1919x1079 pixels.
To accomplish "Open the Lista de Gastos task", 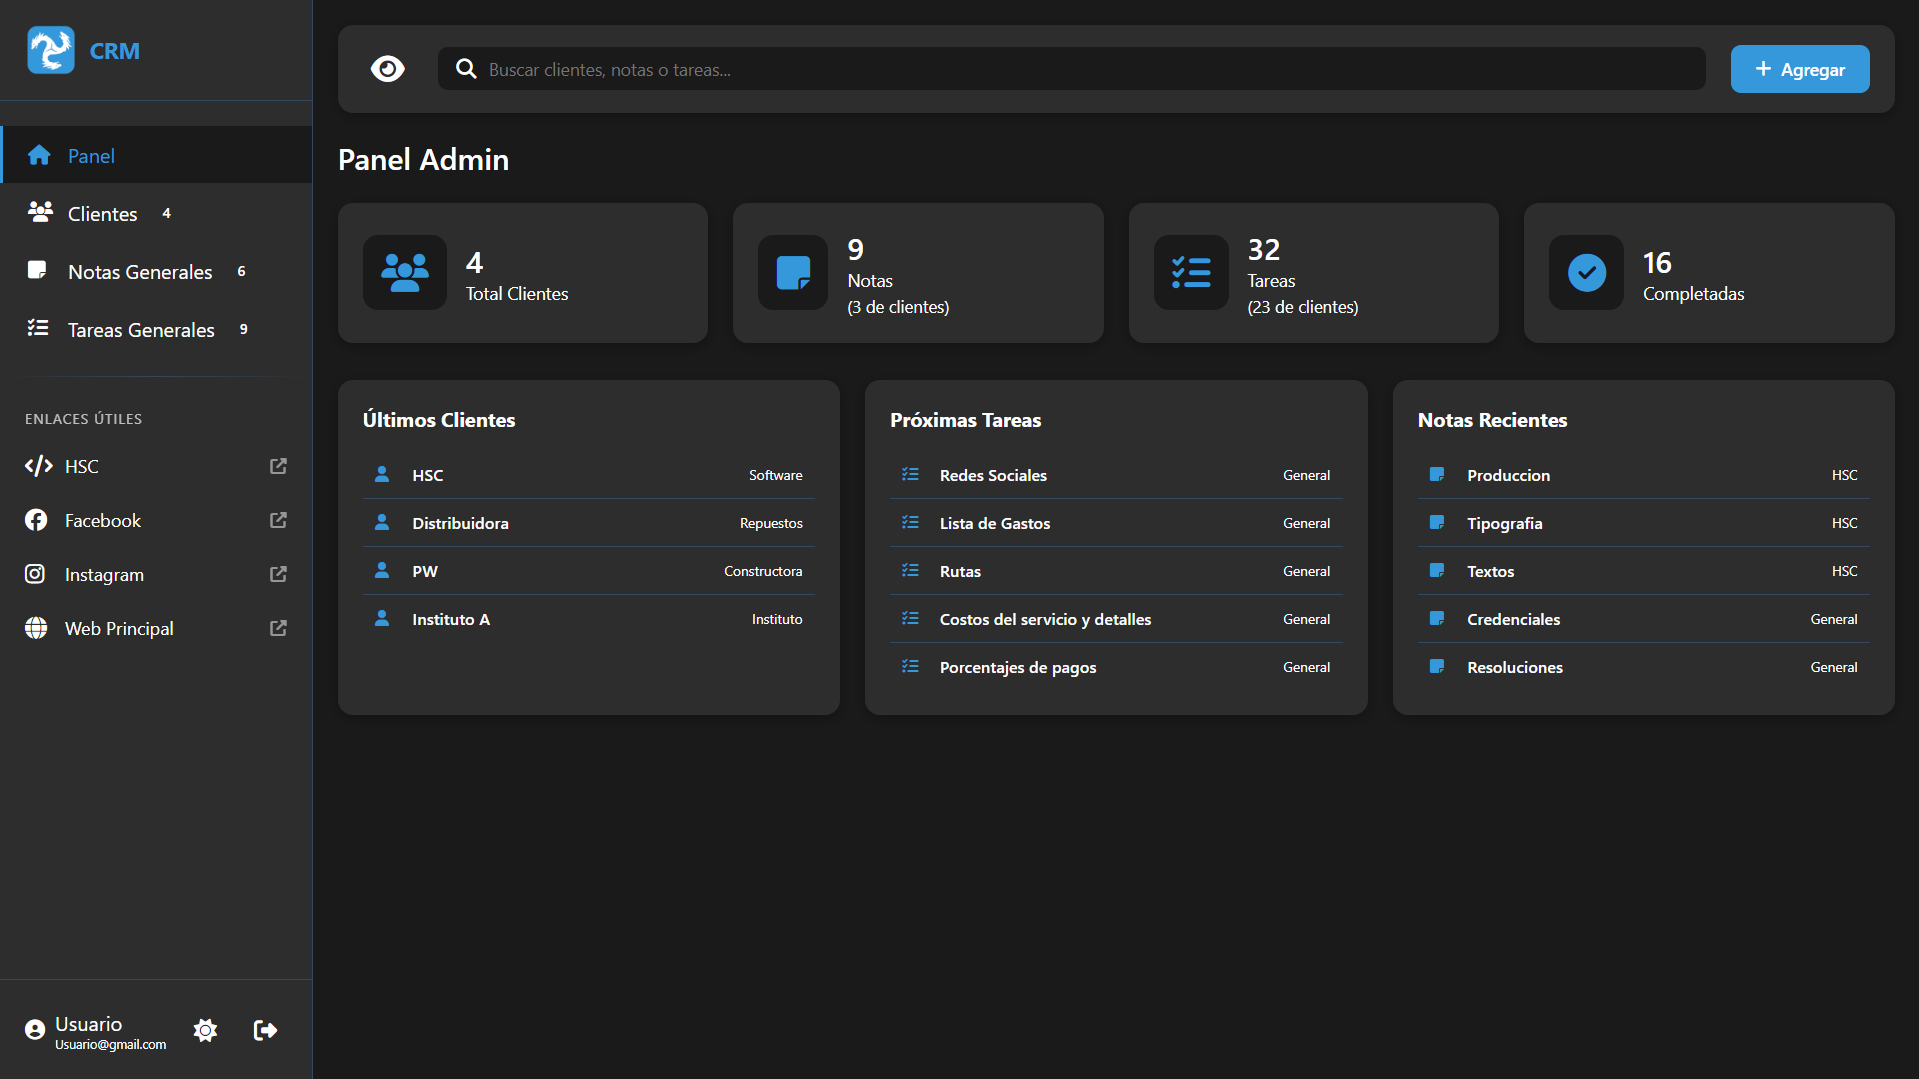I will coord(1116,523).
